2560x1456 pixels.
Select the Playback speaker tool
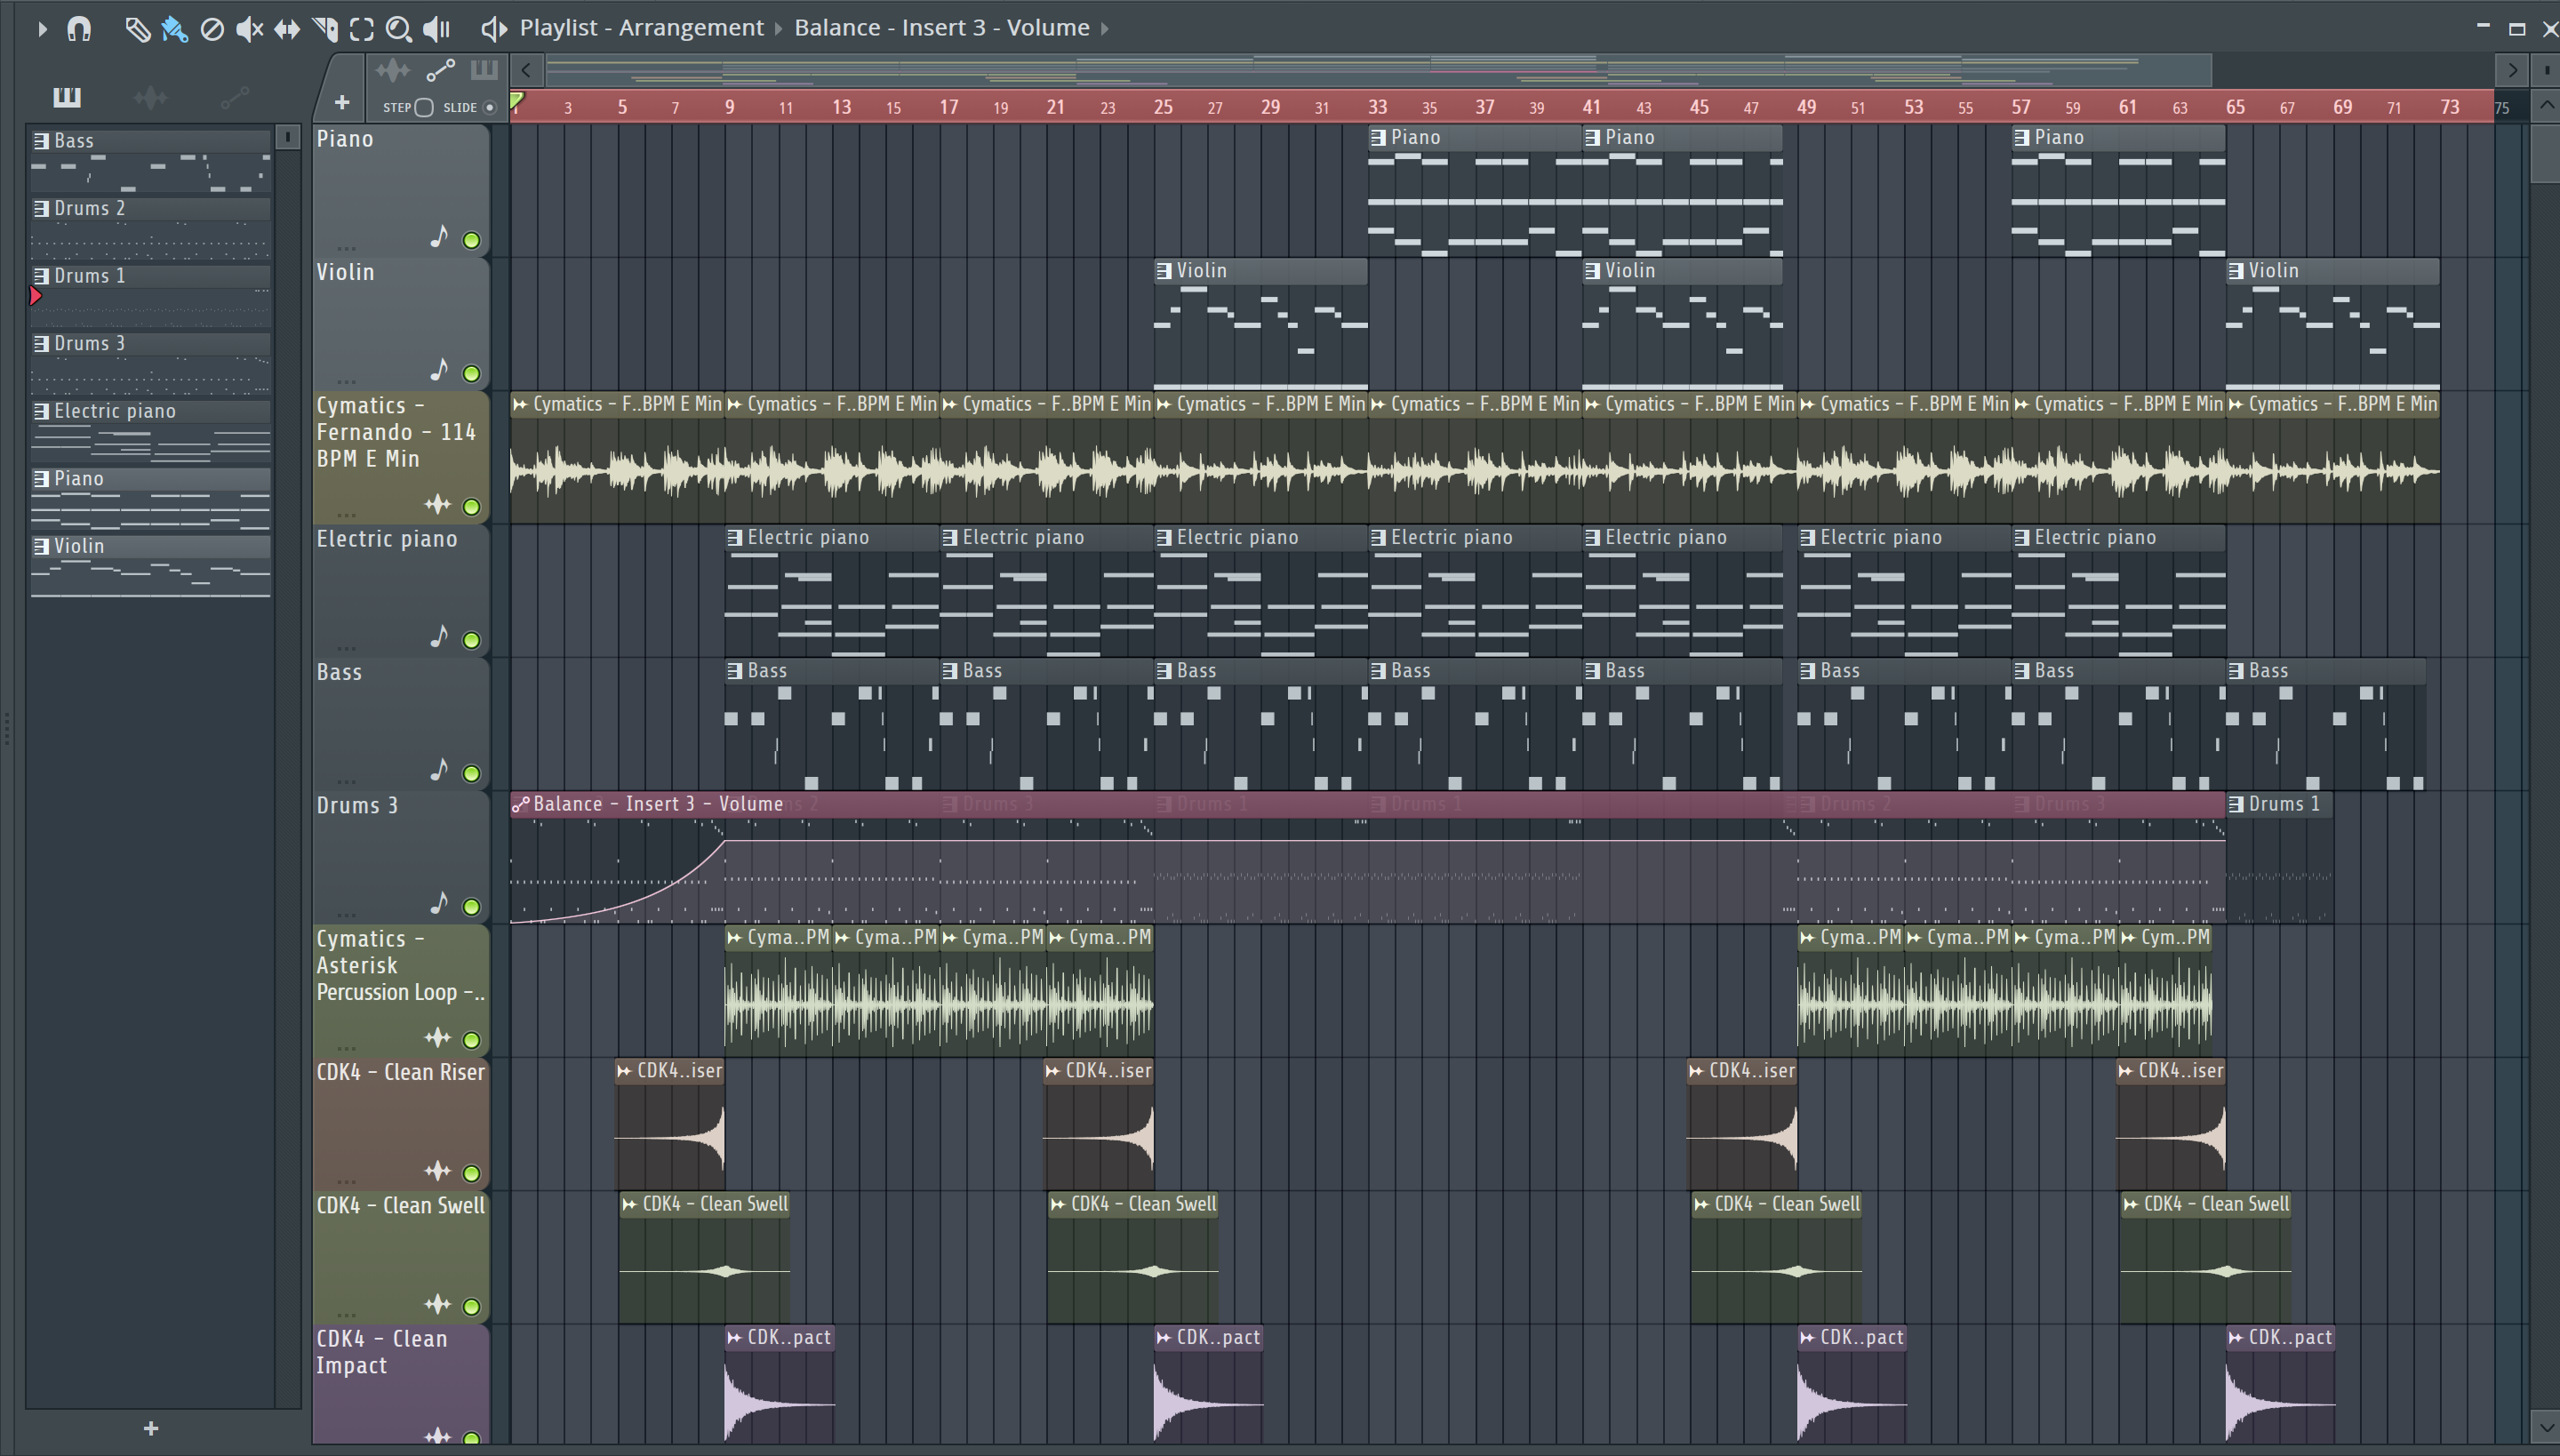tap(437, 29)
